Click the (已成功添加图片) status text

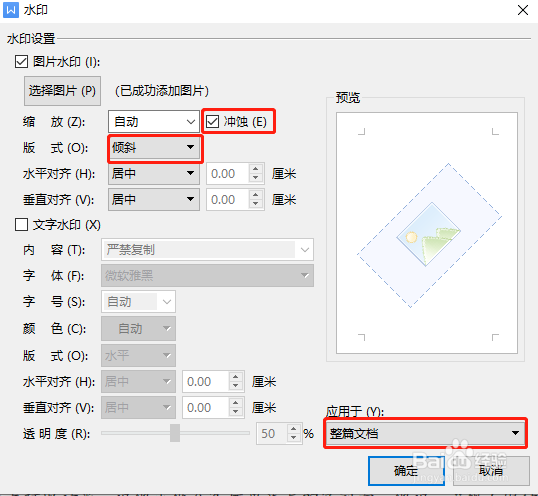162,91
